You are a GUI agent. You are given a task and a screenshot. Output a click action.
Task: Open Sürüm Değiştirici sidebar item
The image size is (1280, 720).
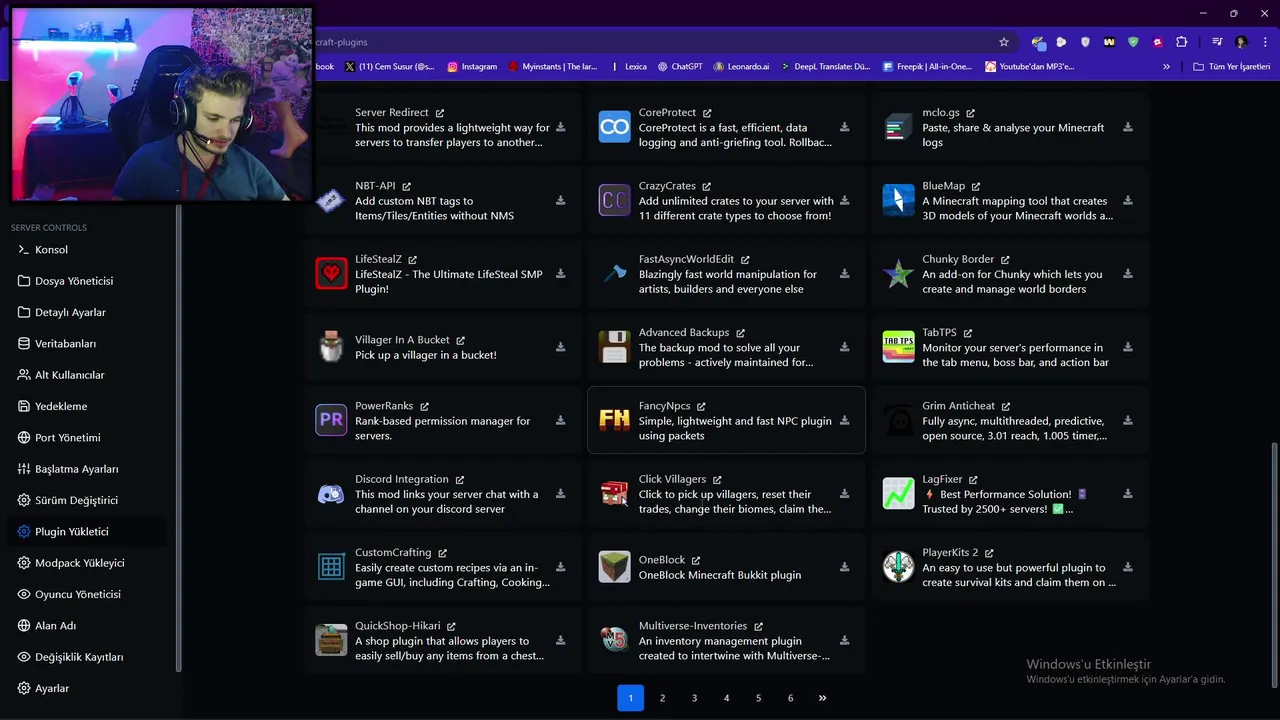[x=88, y=500]
